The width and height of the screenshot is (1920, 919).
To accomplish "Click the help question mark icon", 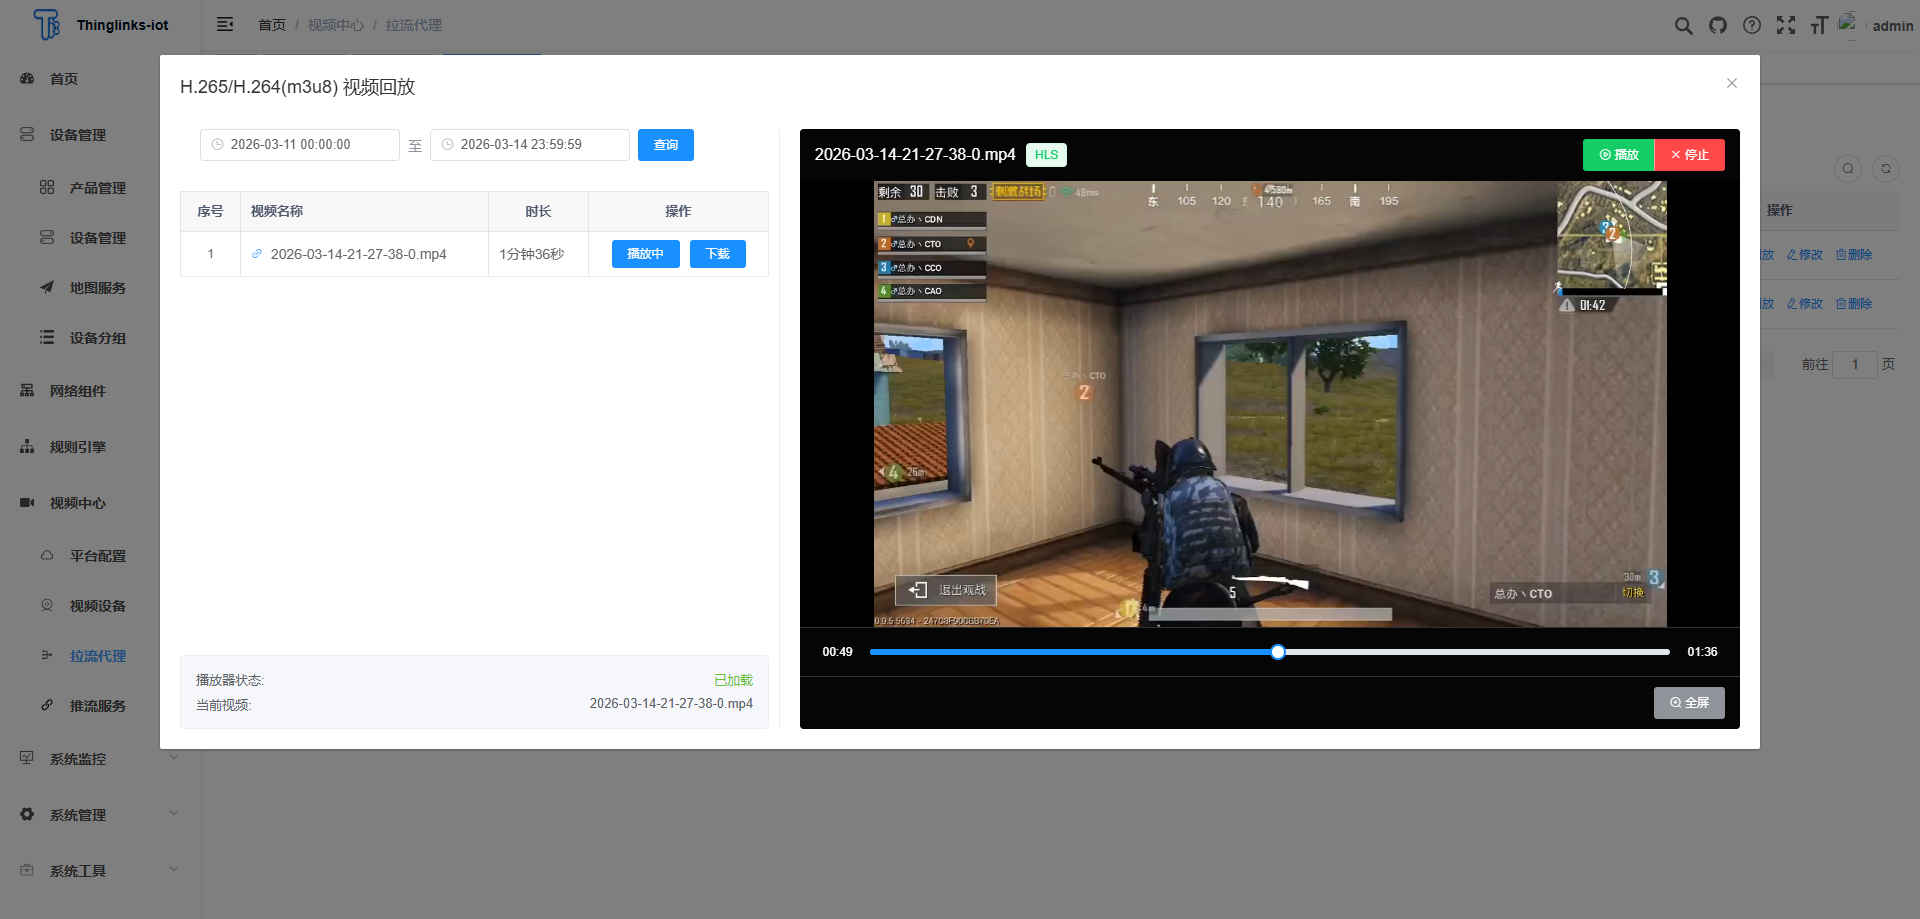I will (1752, 26).
